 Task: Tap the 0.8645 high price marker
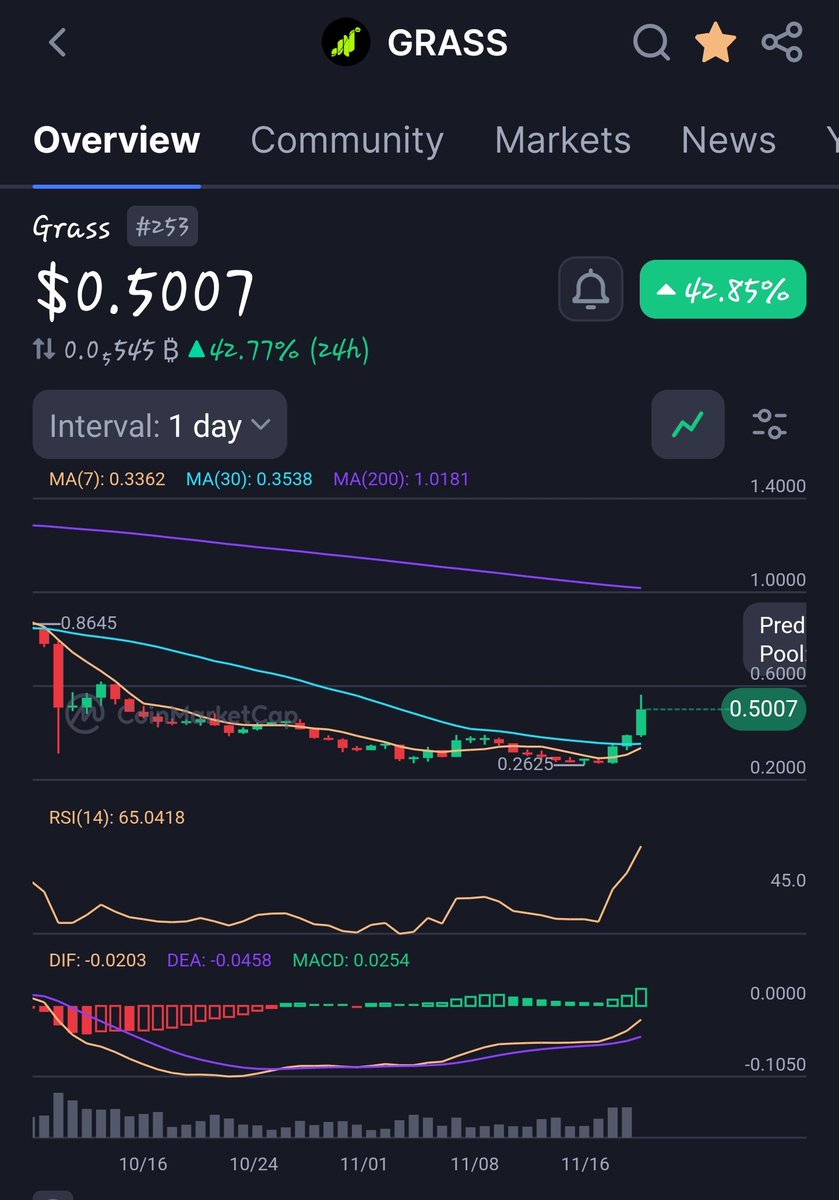click(88, 623)
